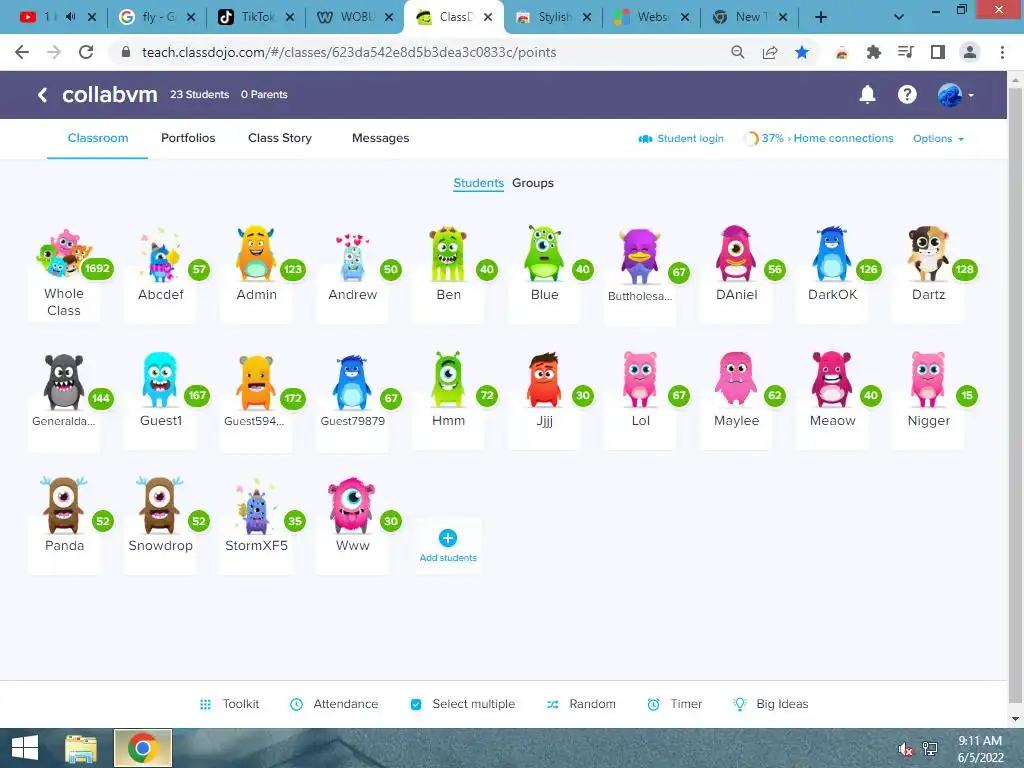Click Generalda... student name

click(63, 421)
